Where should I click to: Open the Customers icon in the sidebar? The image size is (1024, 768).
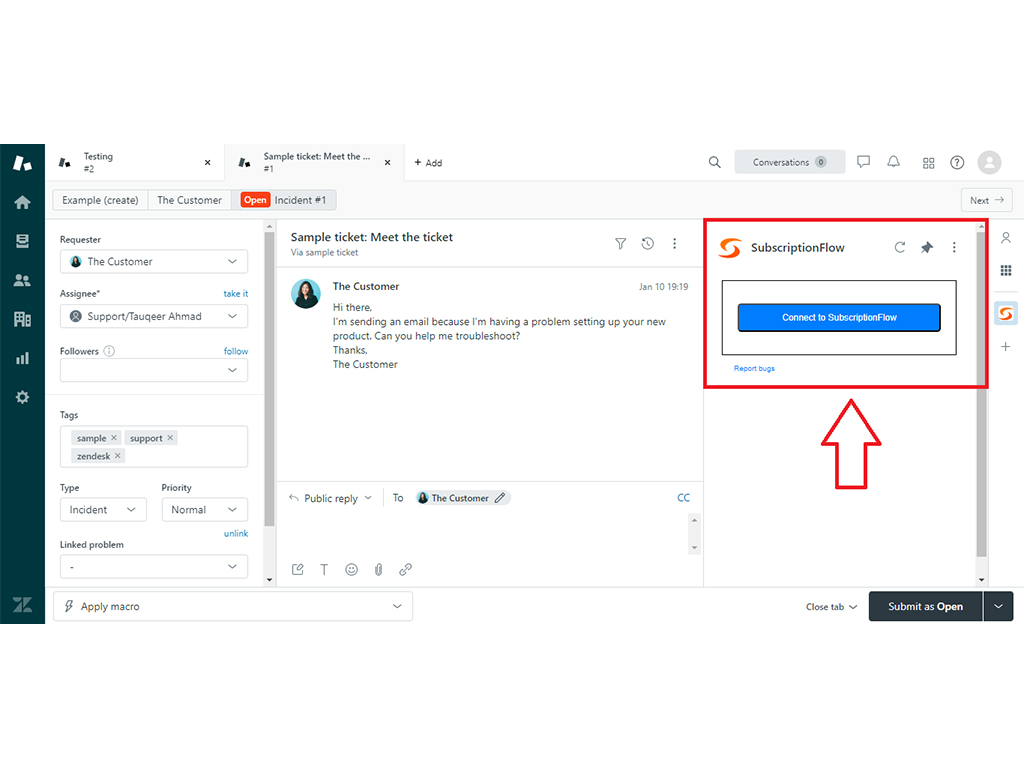[22, 280]
